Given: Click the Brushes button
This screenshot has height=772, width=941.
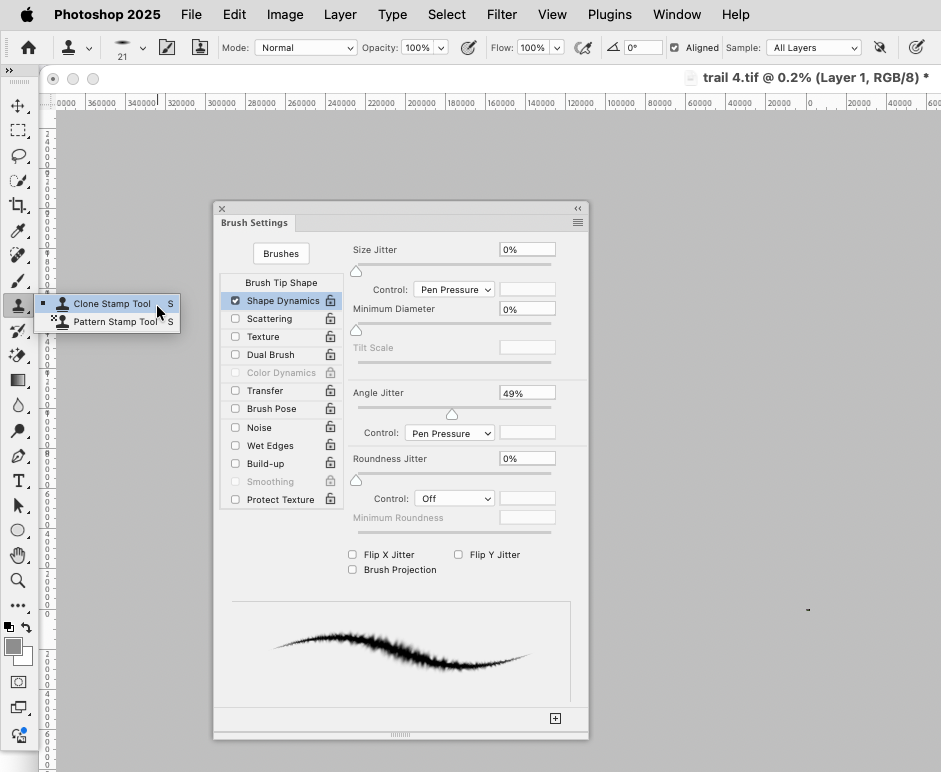Looking at the screenshot, I should [281, 253].
